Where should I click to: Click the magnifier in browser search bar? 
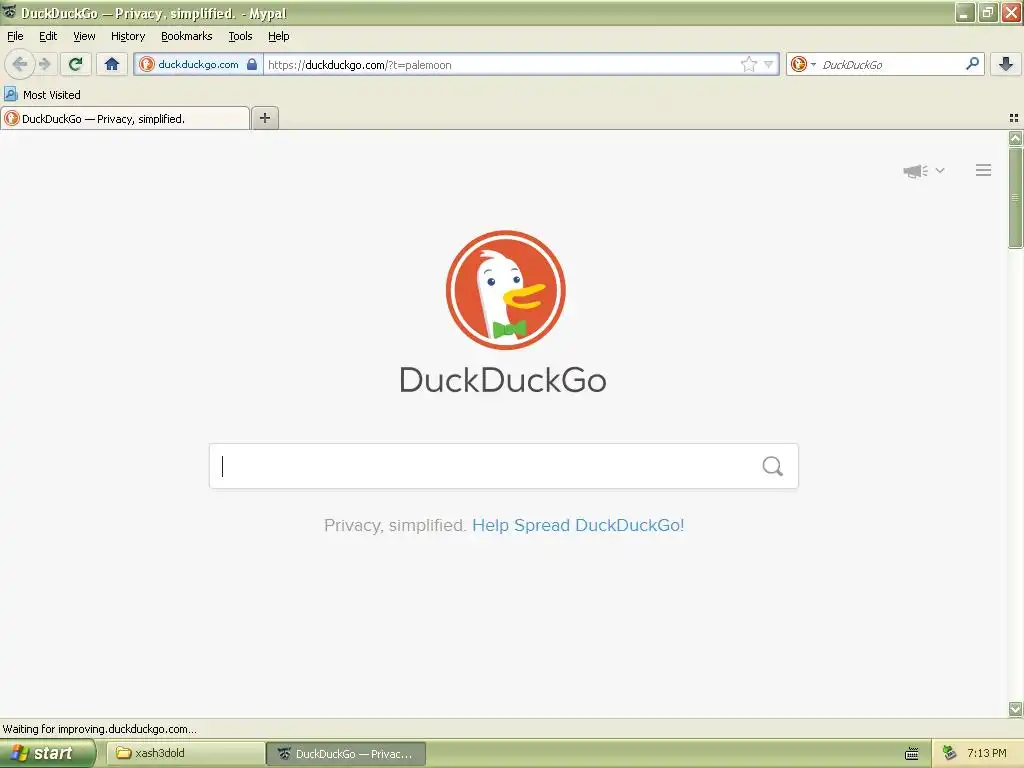[972, 63]
